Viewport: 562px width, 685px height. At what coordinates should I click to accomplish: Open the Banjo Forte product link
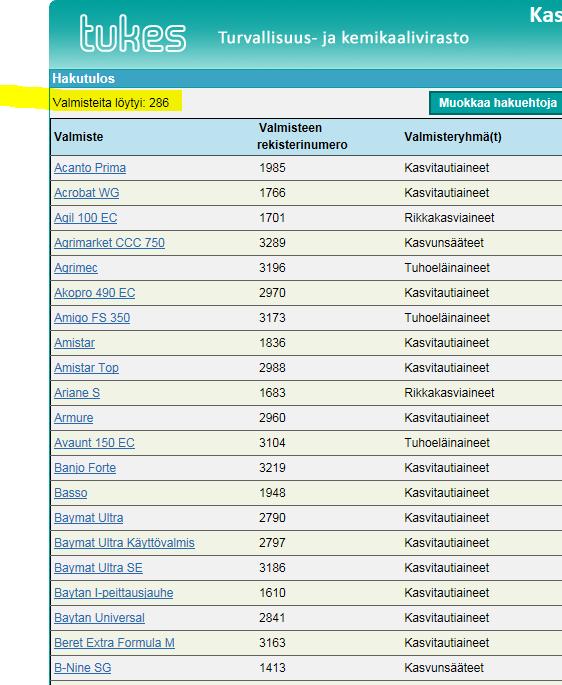pos(85,467)
